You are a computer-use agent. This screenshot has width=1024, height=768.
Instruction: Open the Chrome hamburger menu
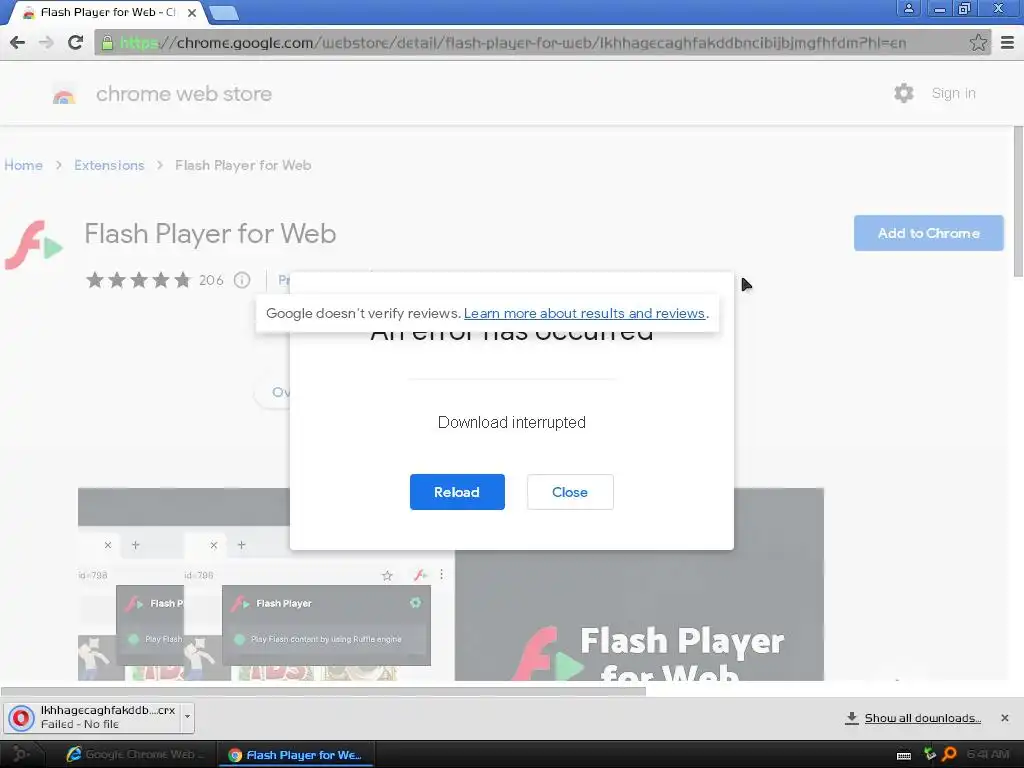tap(1007, 42)
